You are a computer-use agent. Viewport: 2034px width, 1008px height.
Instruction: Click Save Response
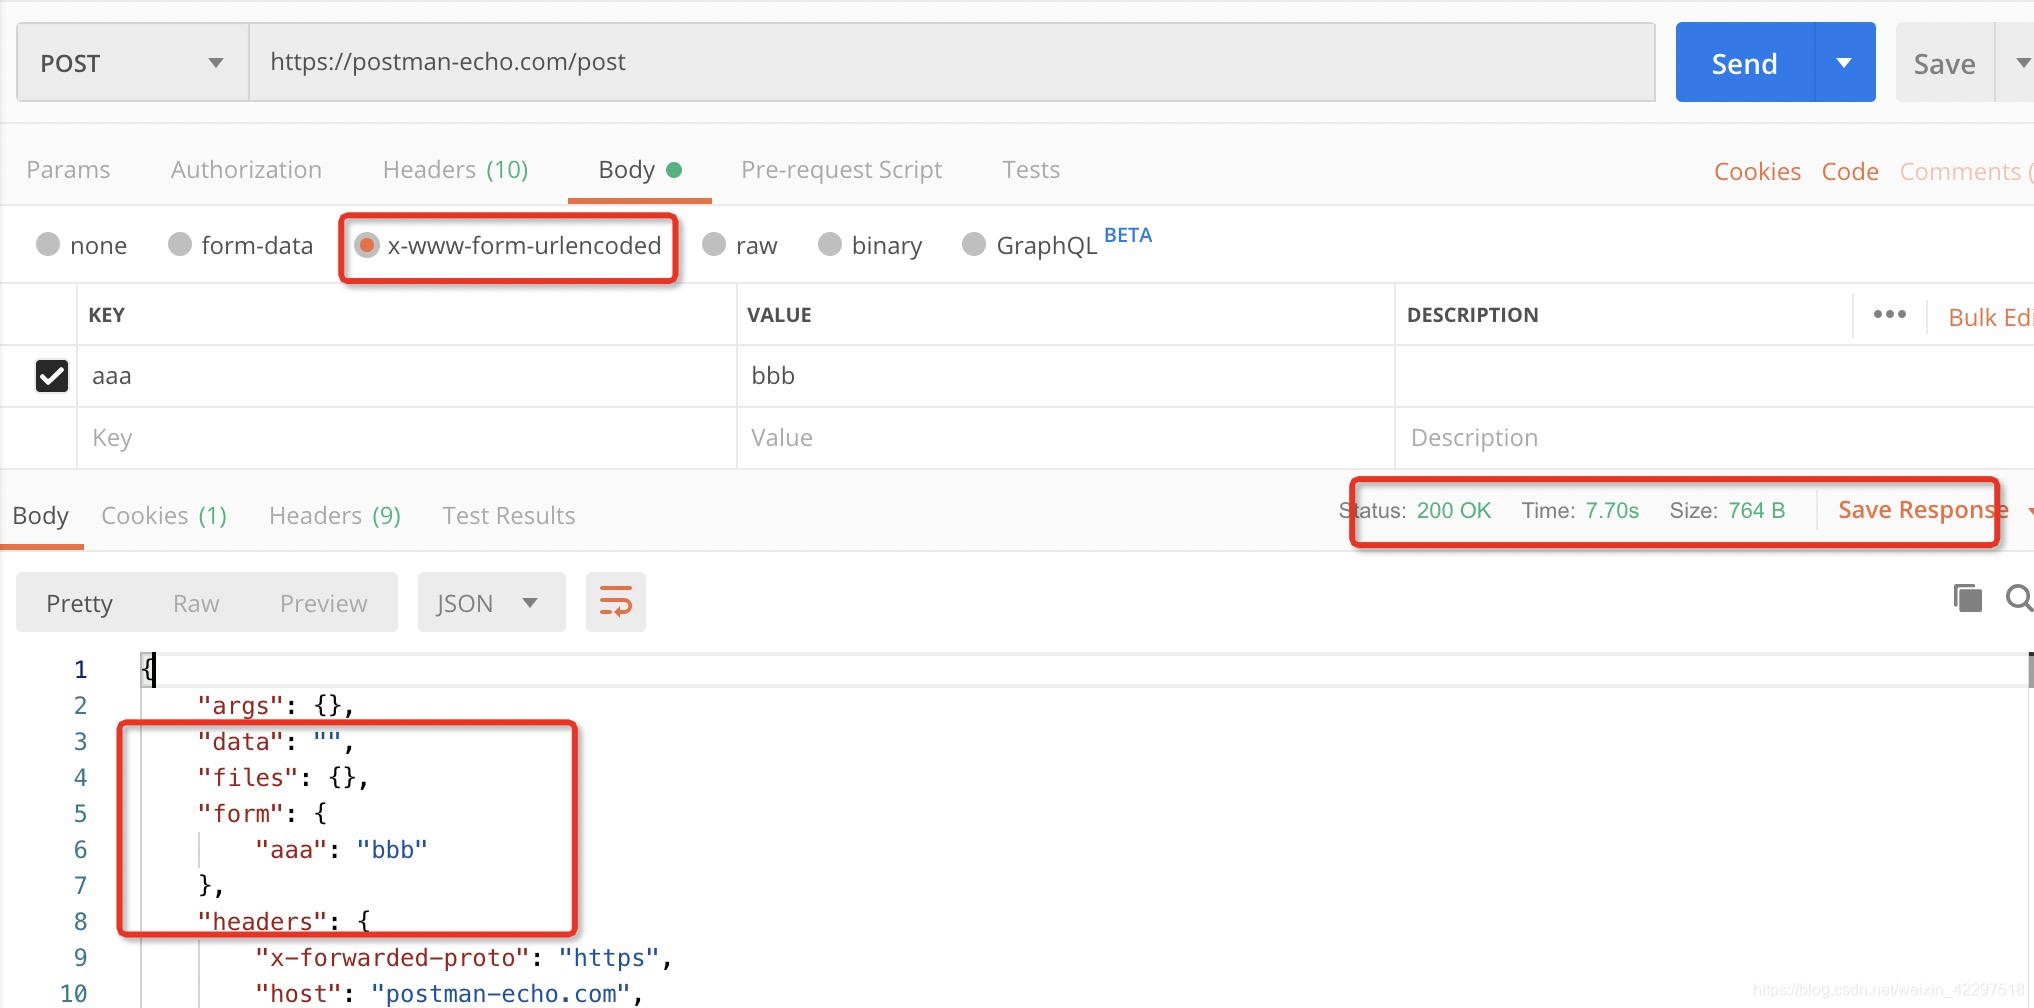[x=1922, y=509]
